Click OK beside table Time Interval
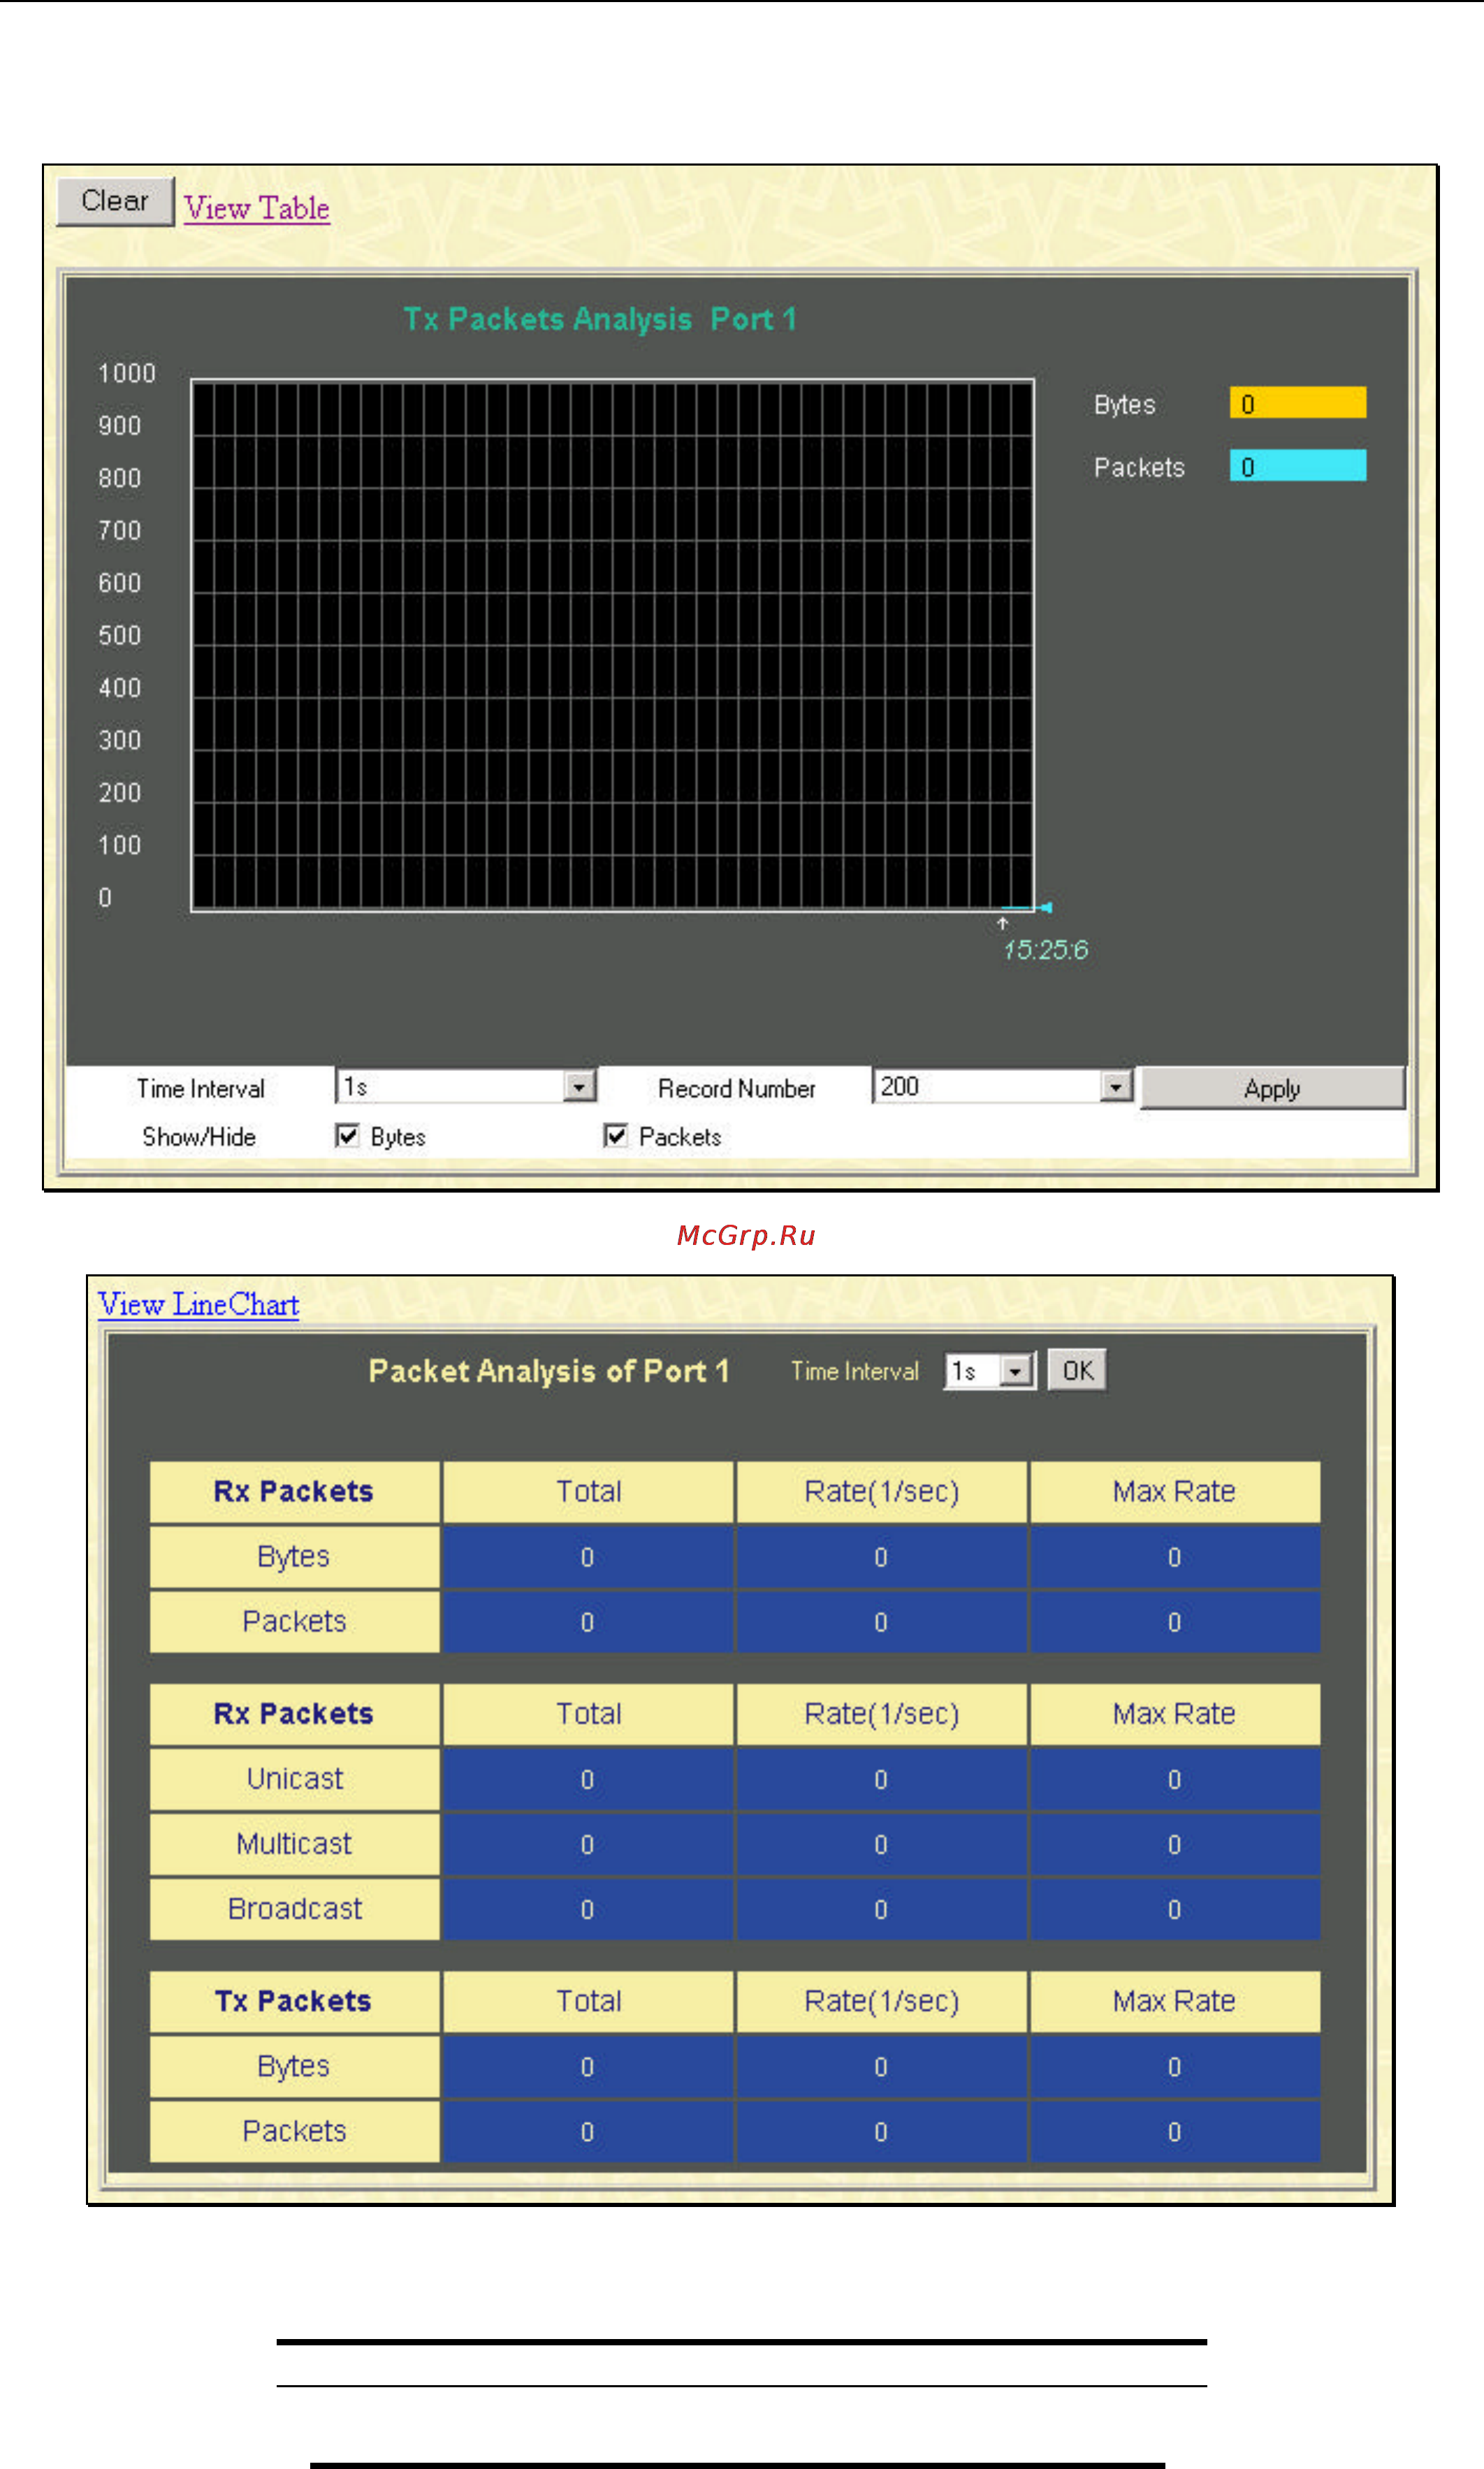This screenshot has width=1484, height=2469. pyautogui.click(x=1077, y=1370)
